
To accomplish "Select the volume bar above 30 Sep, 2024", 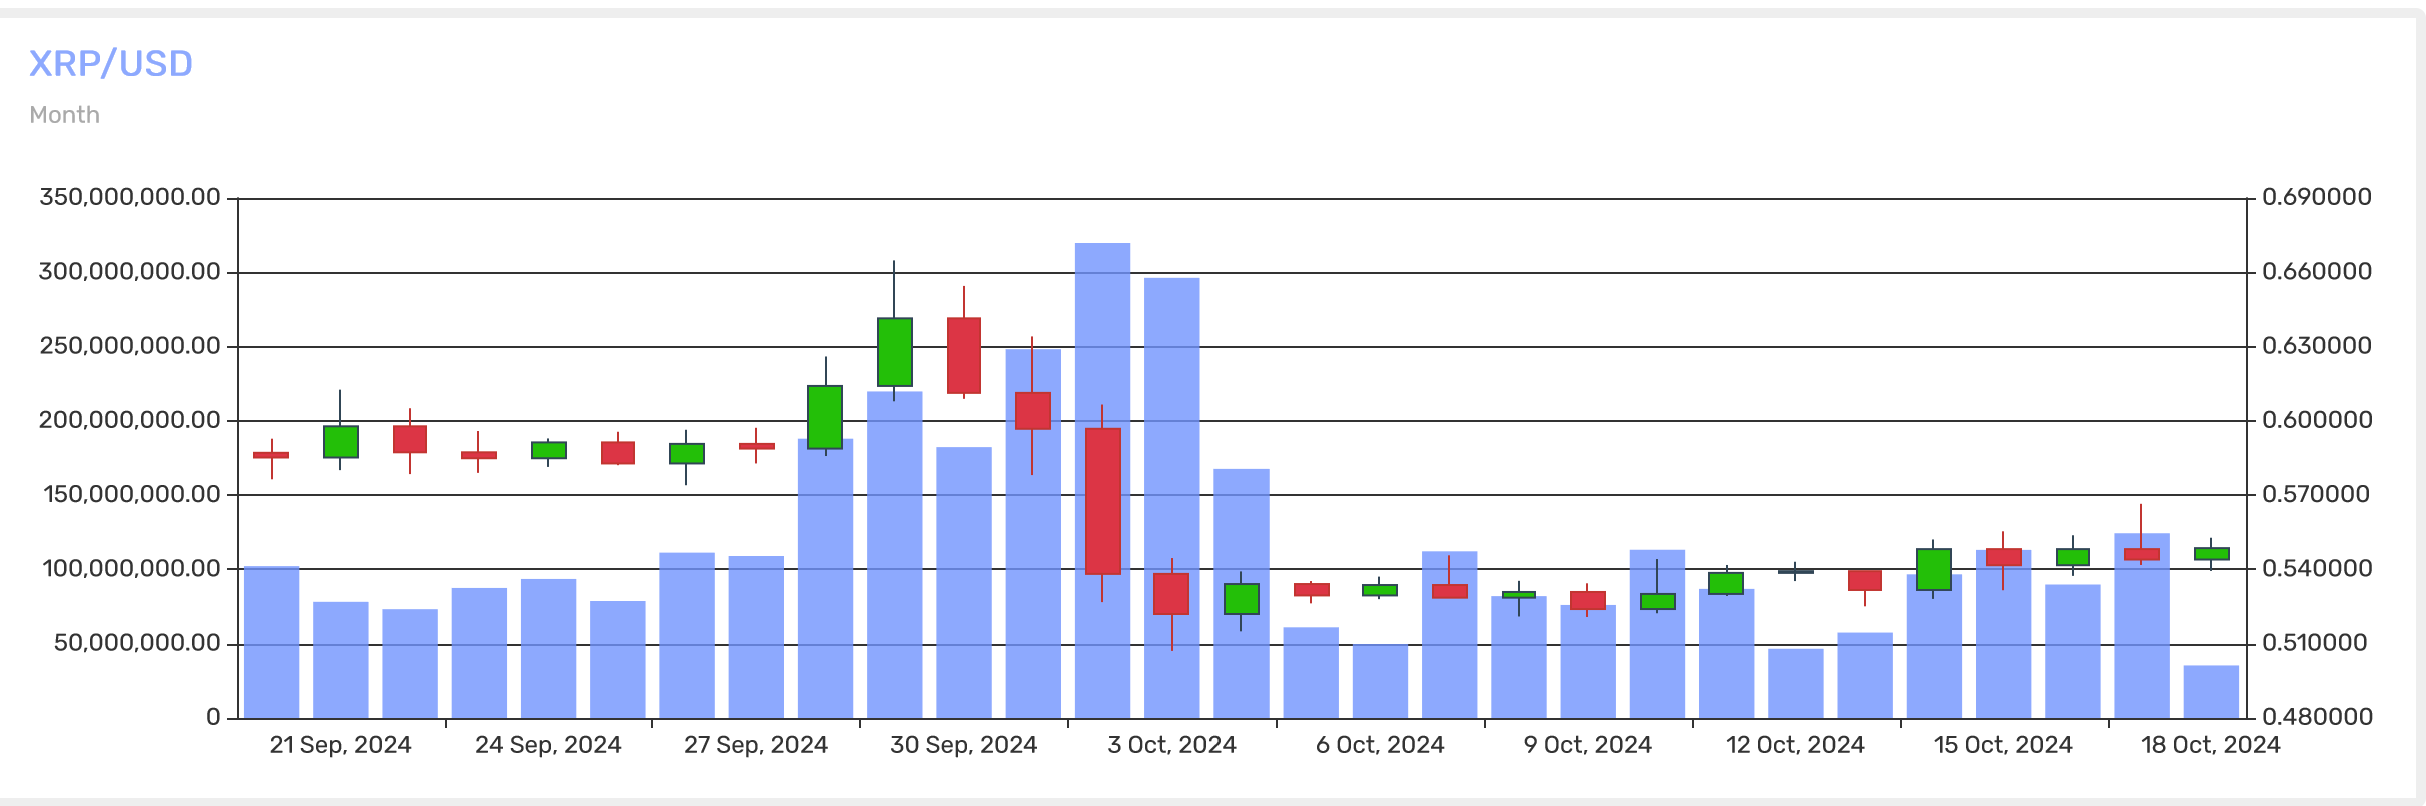I will click(x=964, y=583).
